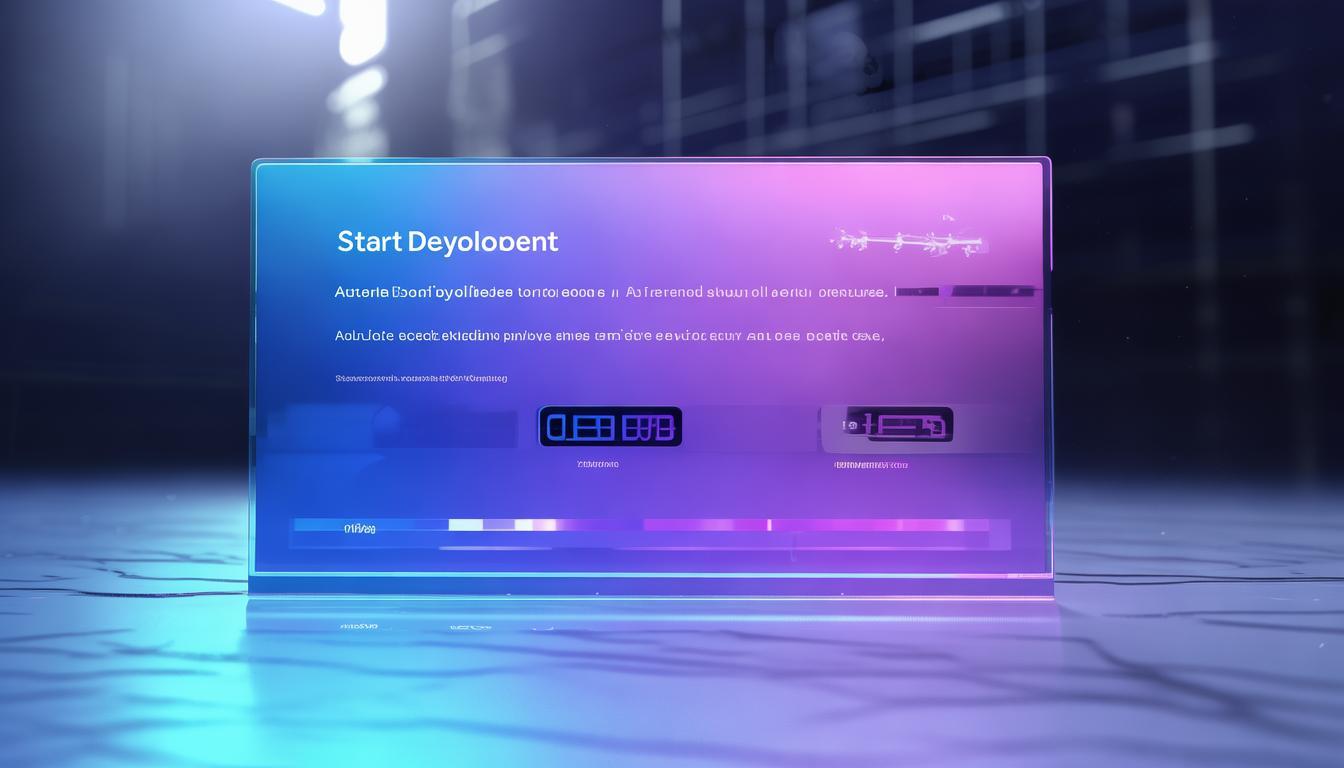Click the purple-glyph button on the right
The height and width of the screenshot is (768, 1344).
click(x=895, y=425)
